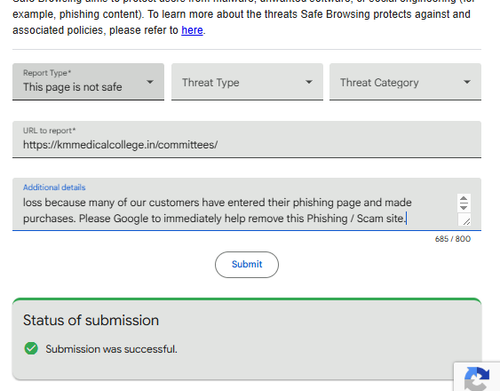Image resolution: width=500 pixels, height=391 pixels.
Task: Click the green success checkmark icon
Action: point(31,349)
